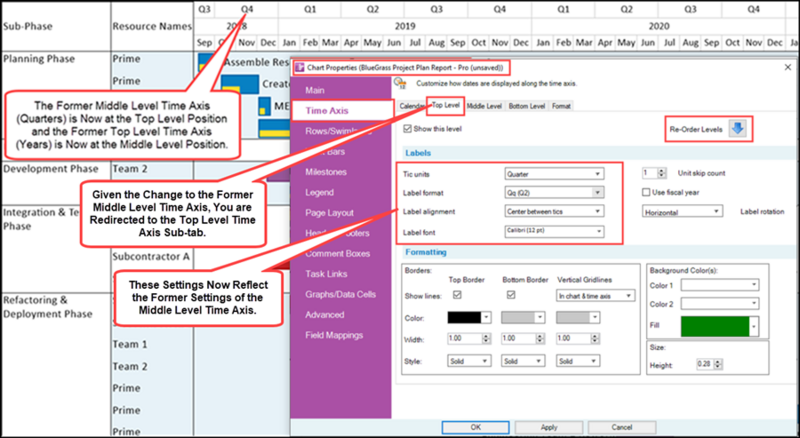The image size is (800, 438).
Task: Click the Chart Properties title bar app icon
Action: [x=299, y=67]
